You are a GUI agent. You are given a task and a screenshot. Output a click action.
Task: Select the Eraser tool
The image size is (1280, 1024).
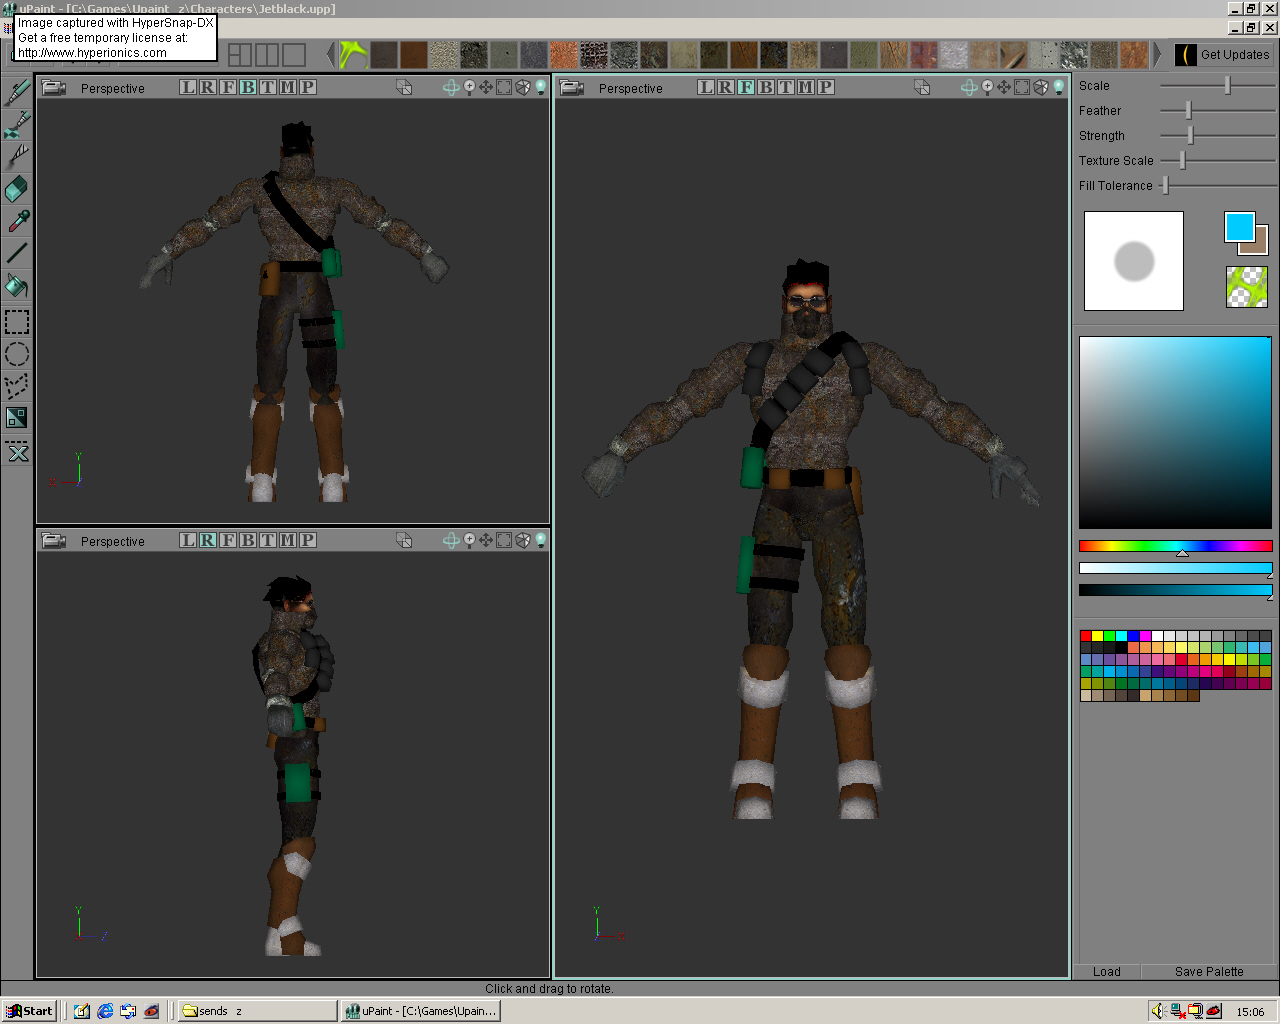tap(15, 188)
